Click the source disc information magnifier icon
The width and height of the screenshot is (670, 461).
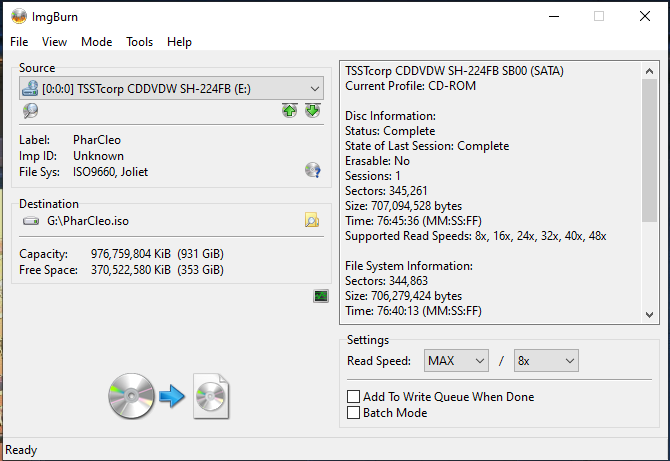[30, 111]
